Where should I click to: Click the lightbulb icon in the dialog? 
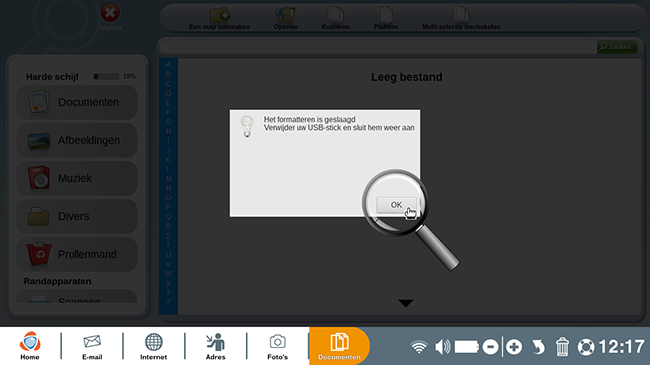247,126
